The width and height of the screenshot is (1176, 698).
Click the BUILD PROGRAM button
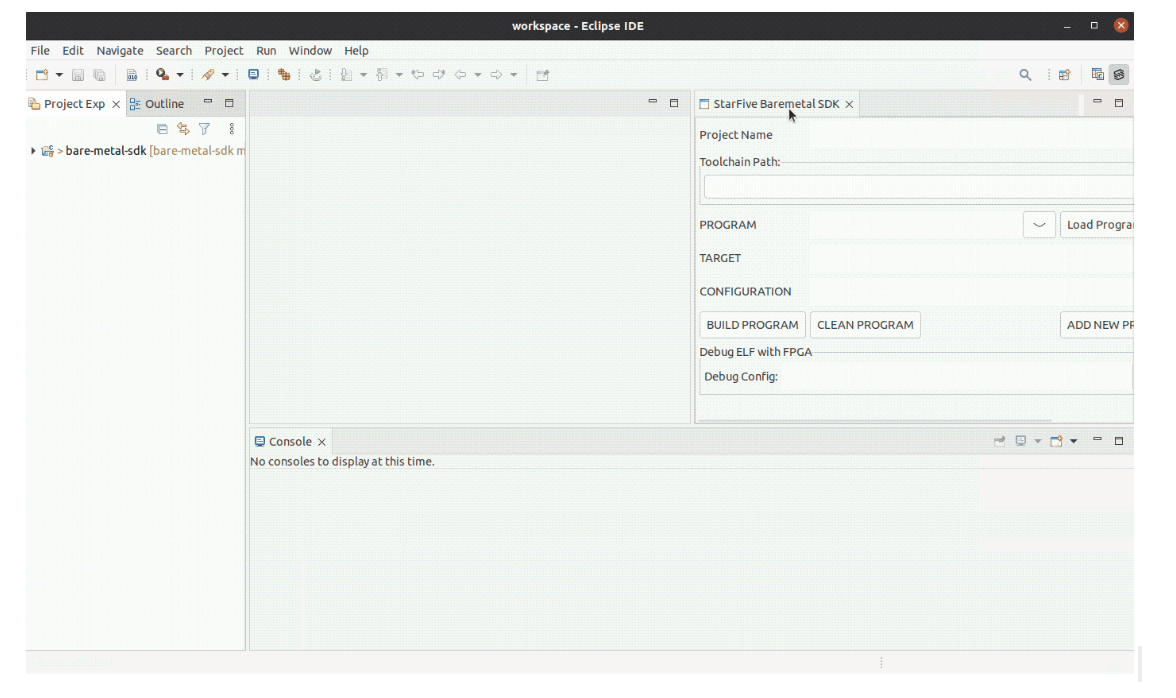click(x=752, y=325)
